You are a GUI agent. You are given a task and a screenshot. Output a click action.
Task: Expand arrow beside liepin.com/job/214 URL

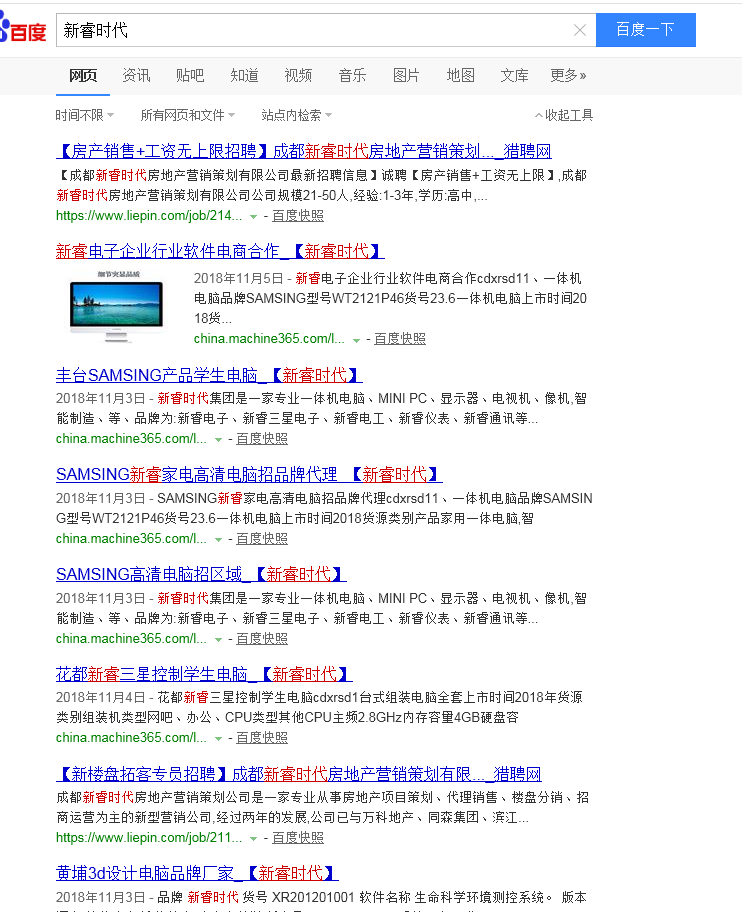254,217
